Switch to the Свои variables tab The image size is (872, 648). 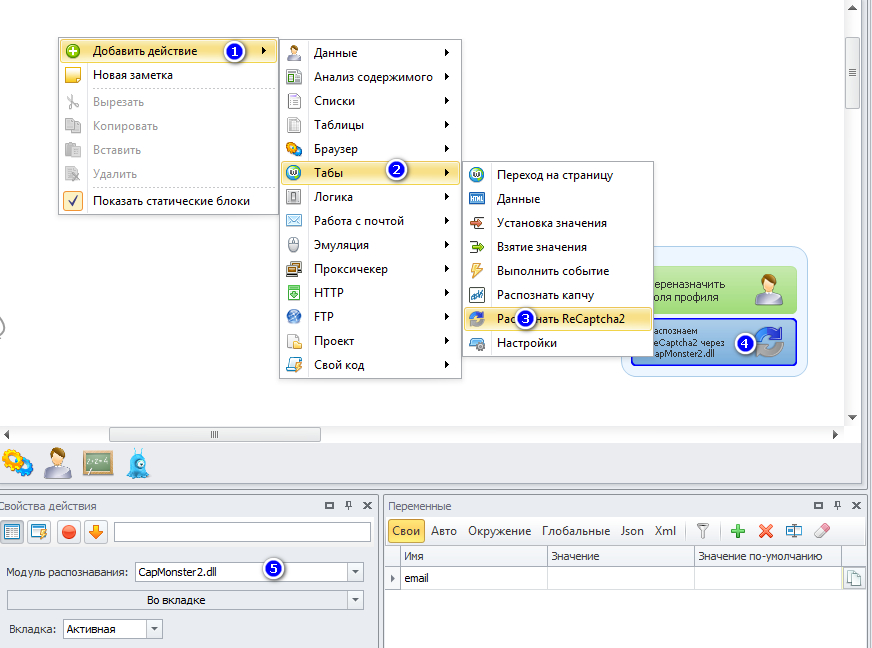click(x=406, y=531)
